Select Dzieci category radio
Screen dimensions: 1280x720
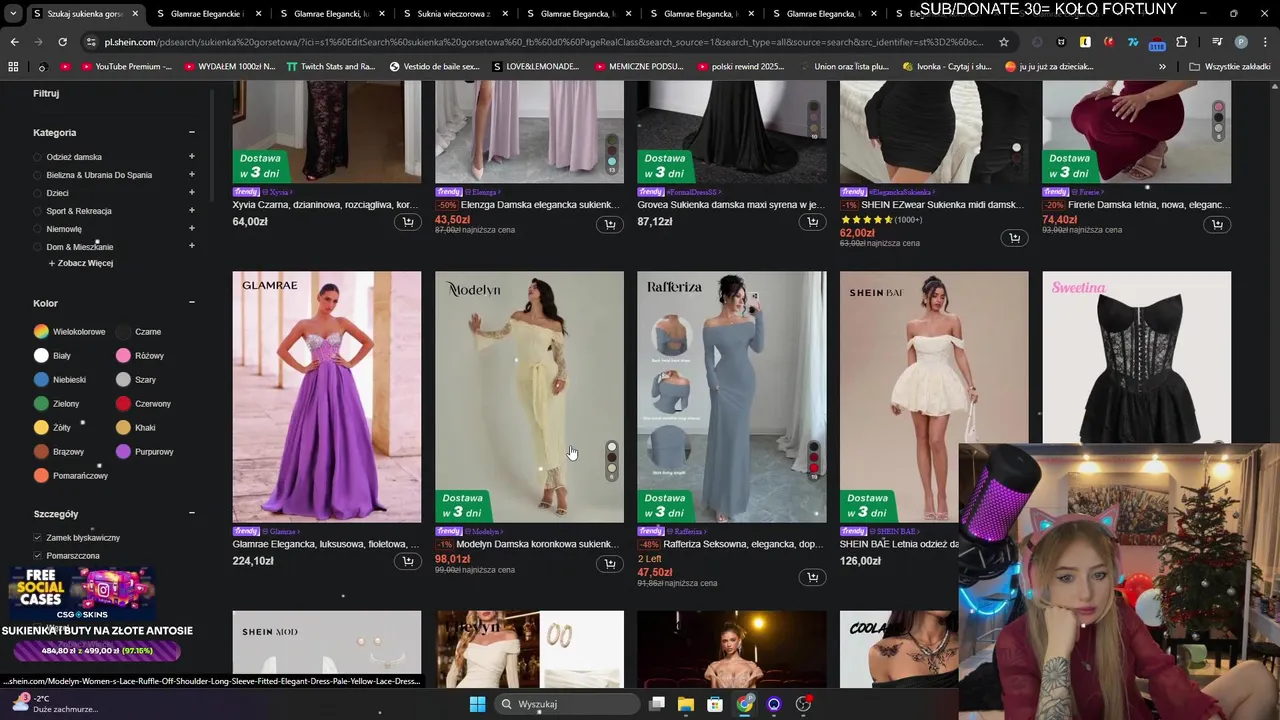tap(38, 193)
